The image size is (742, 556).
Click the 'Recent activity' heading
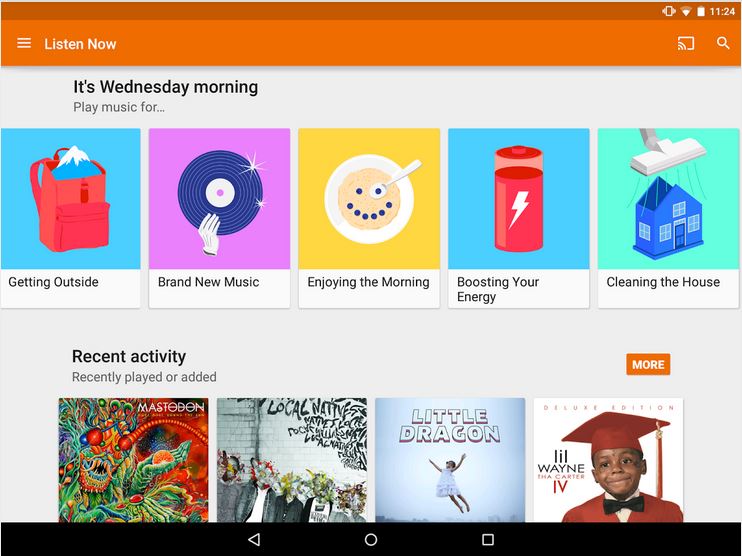coord(129,356)
